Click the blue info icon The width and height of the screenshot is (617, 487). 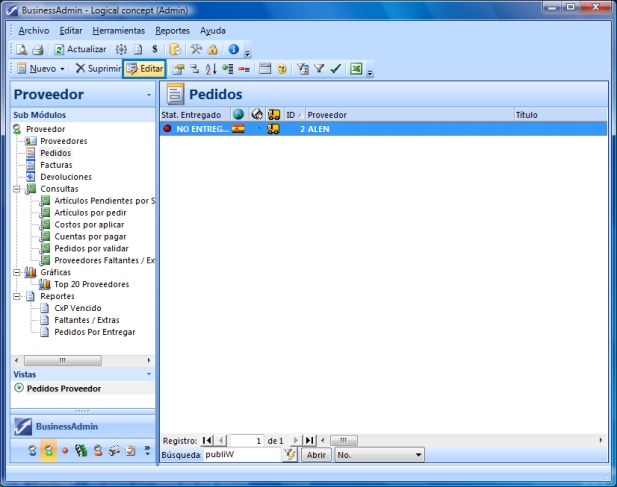tap(233, 49)
